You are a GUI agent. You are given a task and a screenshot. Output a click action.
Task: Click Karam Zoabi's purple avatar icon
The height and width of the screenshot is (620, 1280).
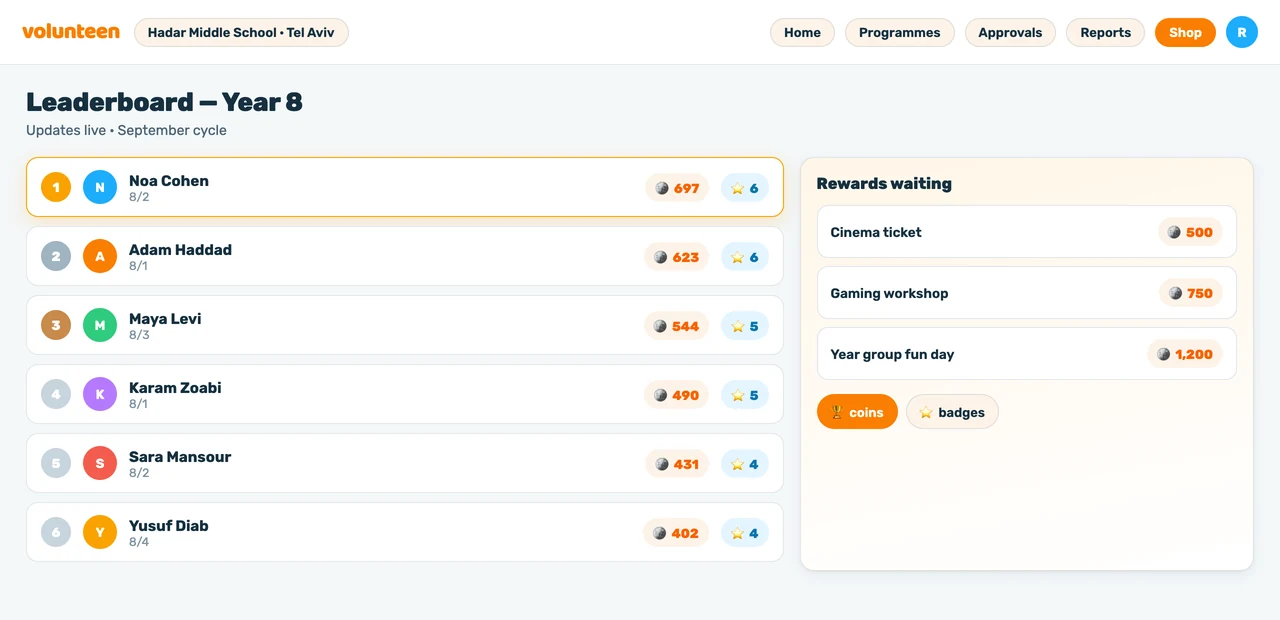point(100,394)
